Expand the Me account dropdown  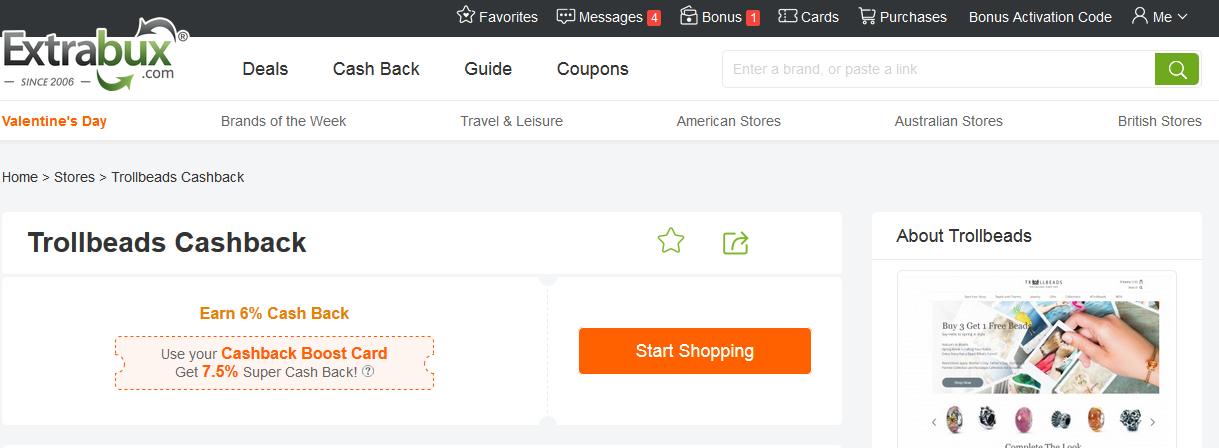point(1159,16)
